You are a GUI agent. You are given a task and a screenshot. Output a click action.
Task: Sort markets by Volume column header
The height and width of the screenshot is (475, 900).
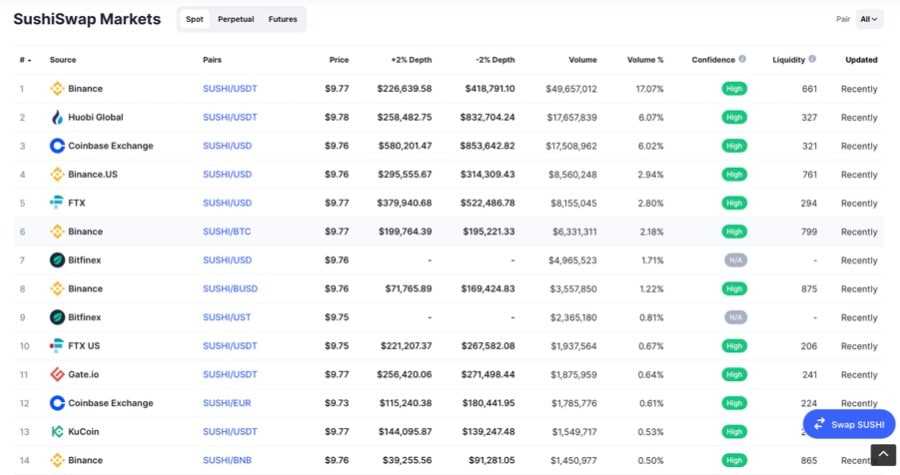(x=582, y=60)
